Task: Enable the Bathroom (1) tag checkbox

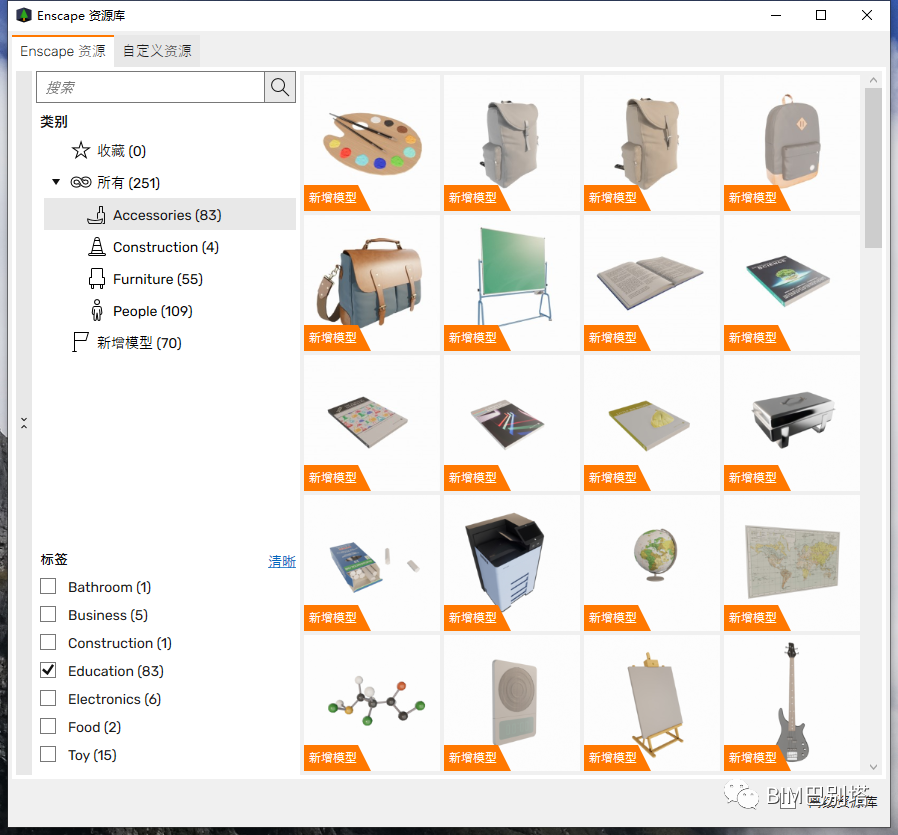Action: pos(48,586)
